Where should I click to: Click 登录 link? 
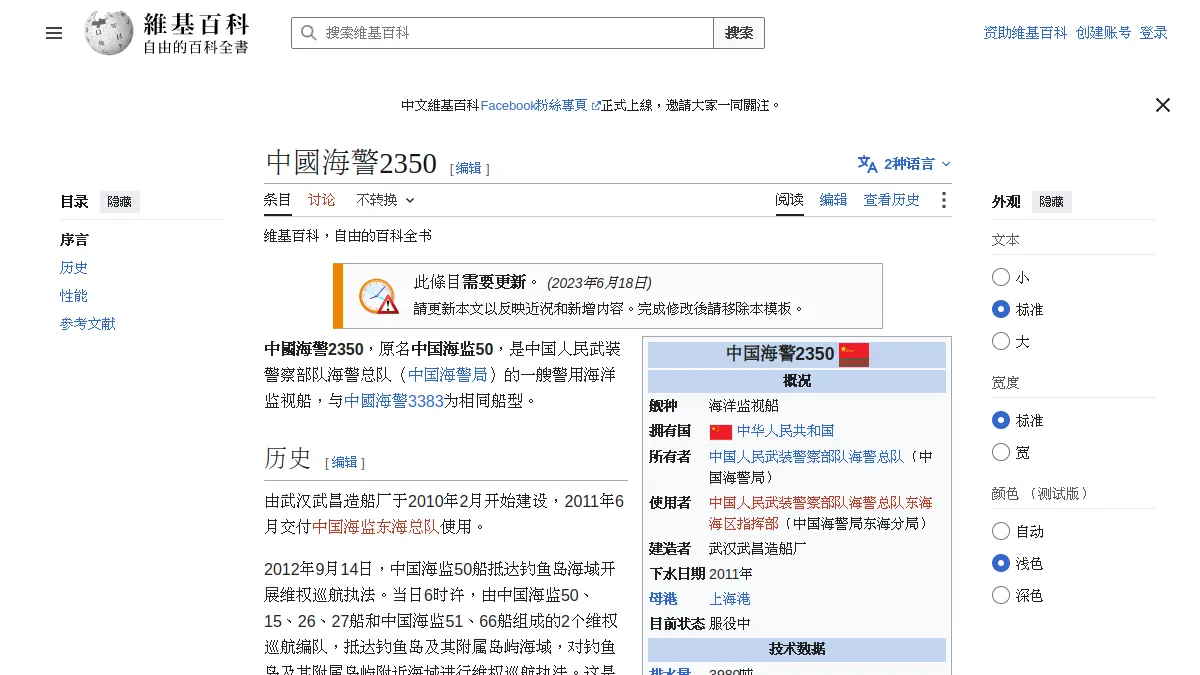point(1154,33)
